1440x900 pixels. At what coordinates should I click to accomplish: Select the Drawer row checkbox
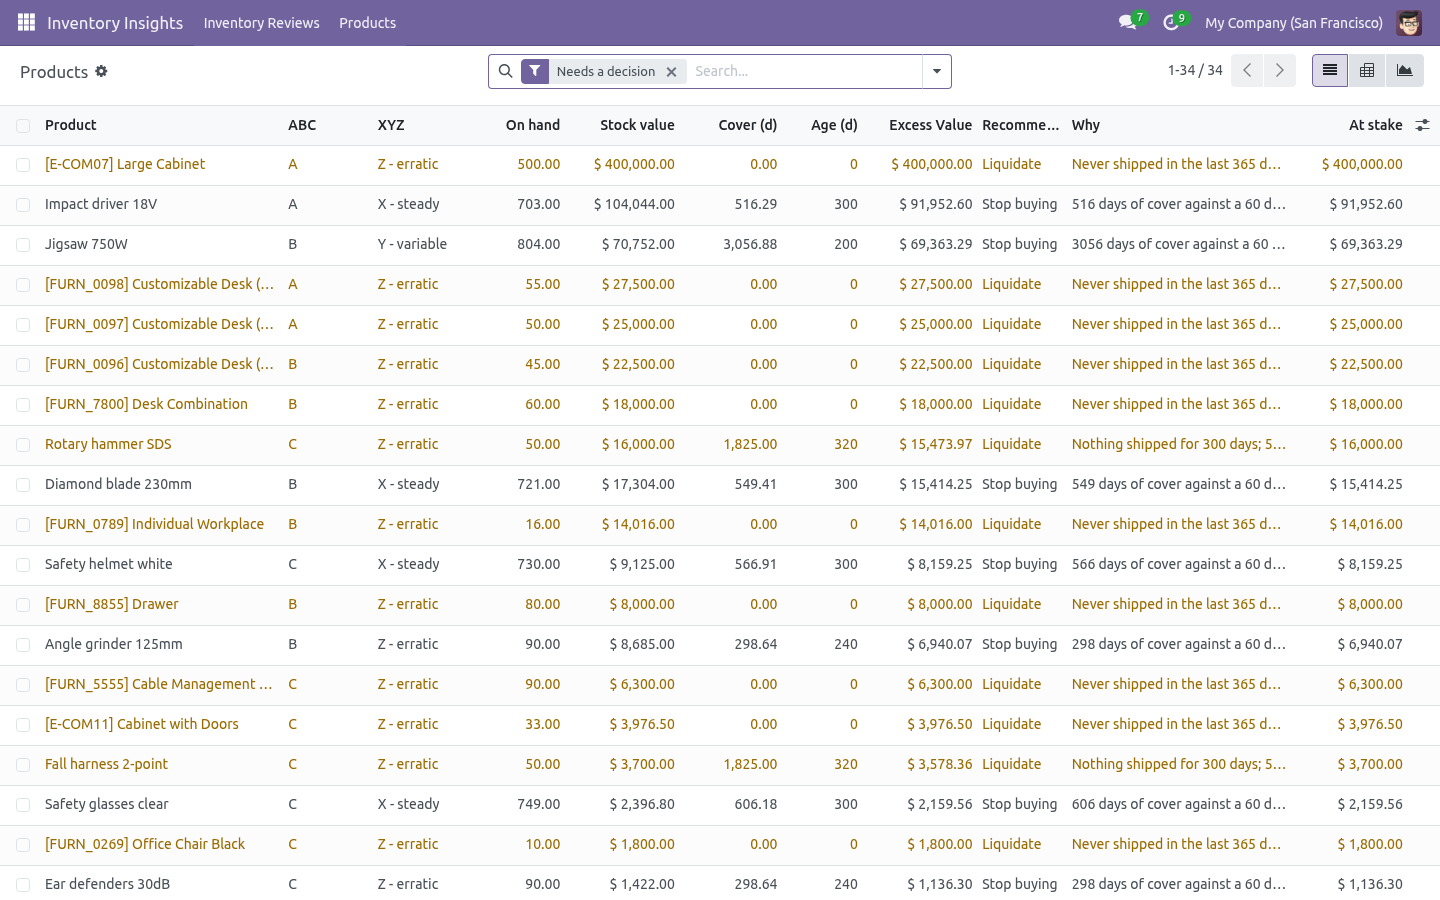23,605
